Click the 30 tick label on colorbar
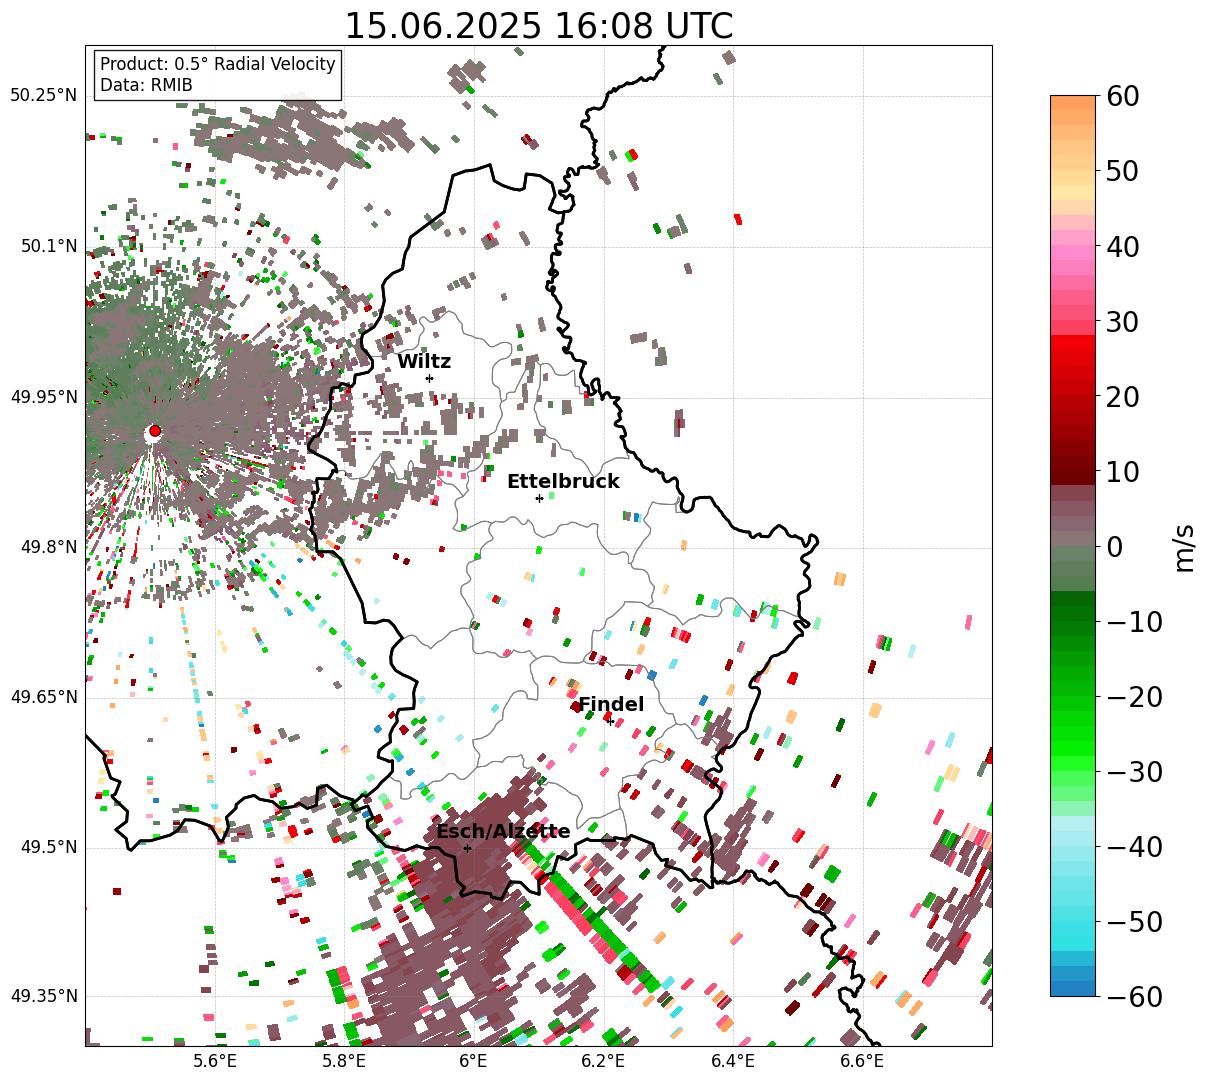This screenshot has width=1207, height=1081. point(1124,321)
